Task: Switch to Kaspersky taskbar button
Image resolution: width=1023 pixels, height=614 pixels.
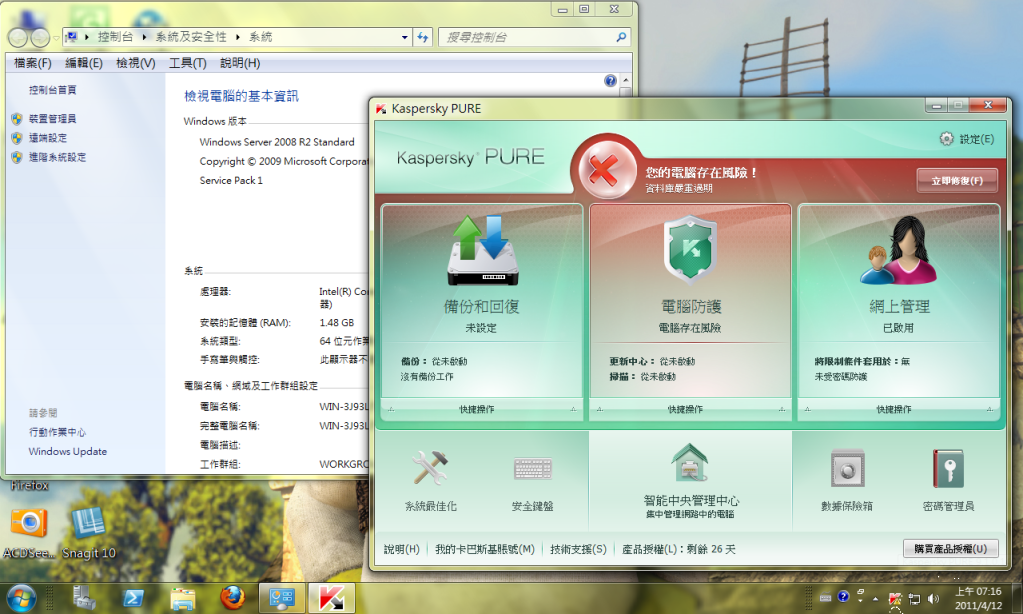Action: coord(331,598)
